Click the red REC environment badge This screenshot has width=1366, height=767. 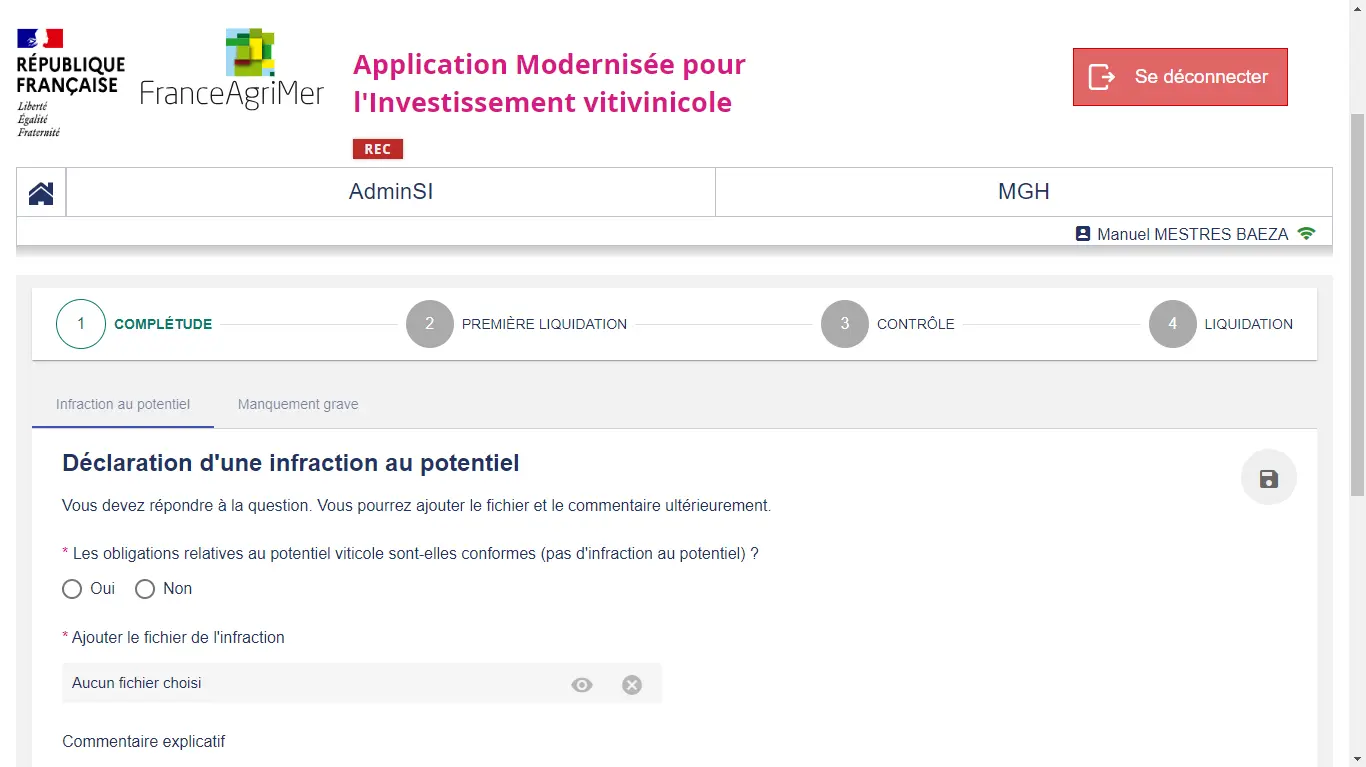tap(378, 149)
